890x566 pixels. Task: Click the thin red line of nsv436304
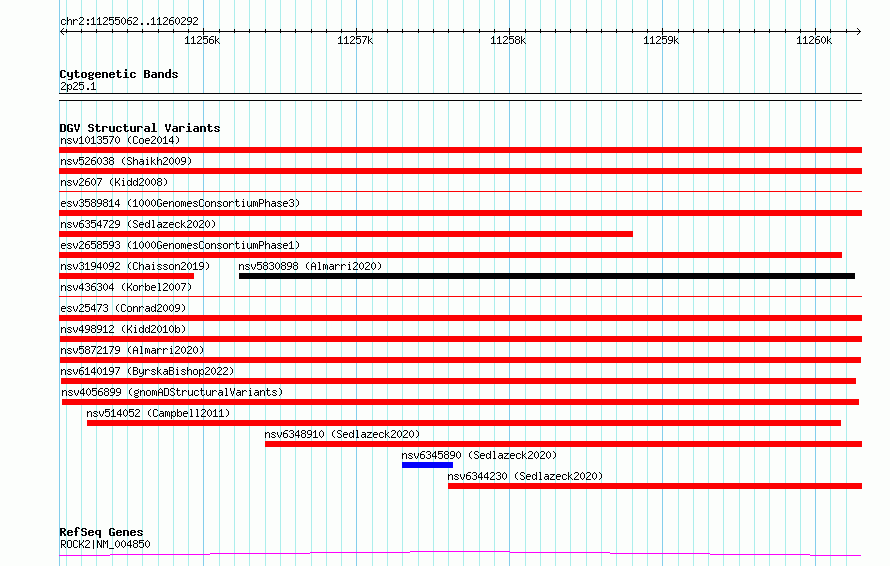point(460,296)
